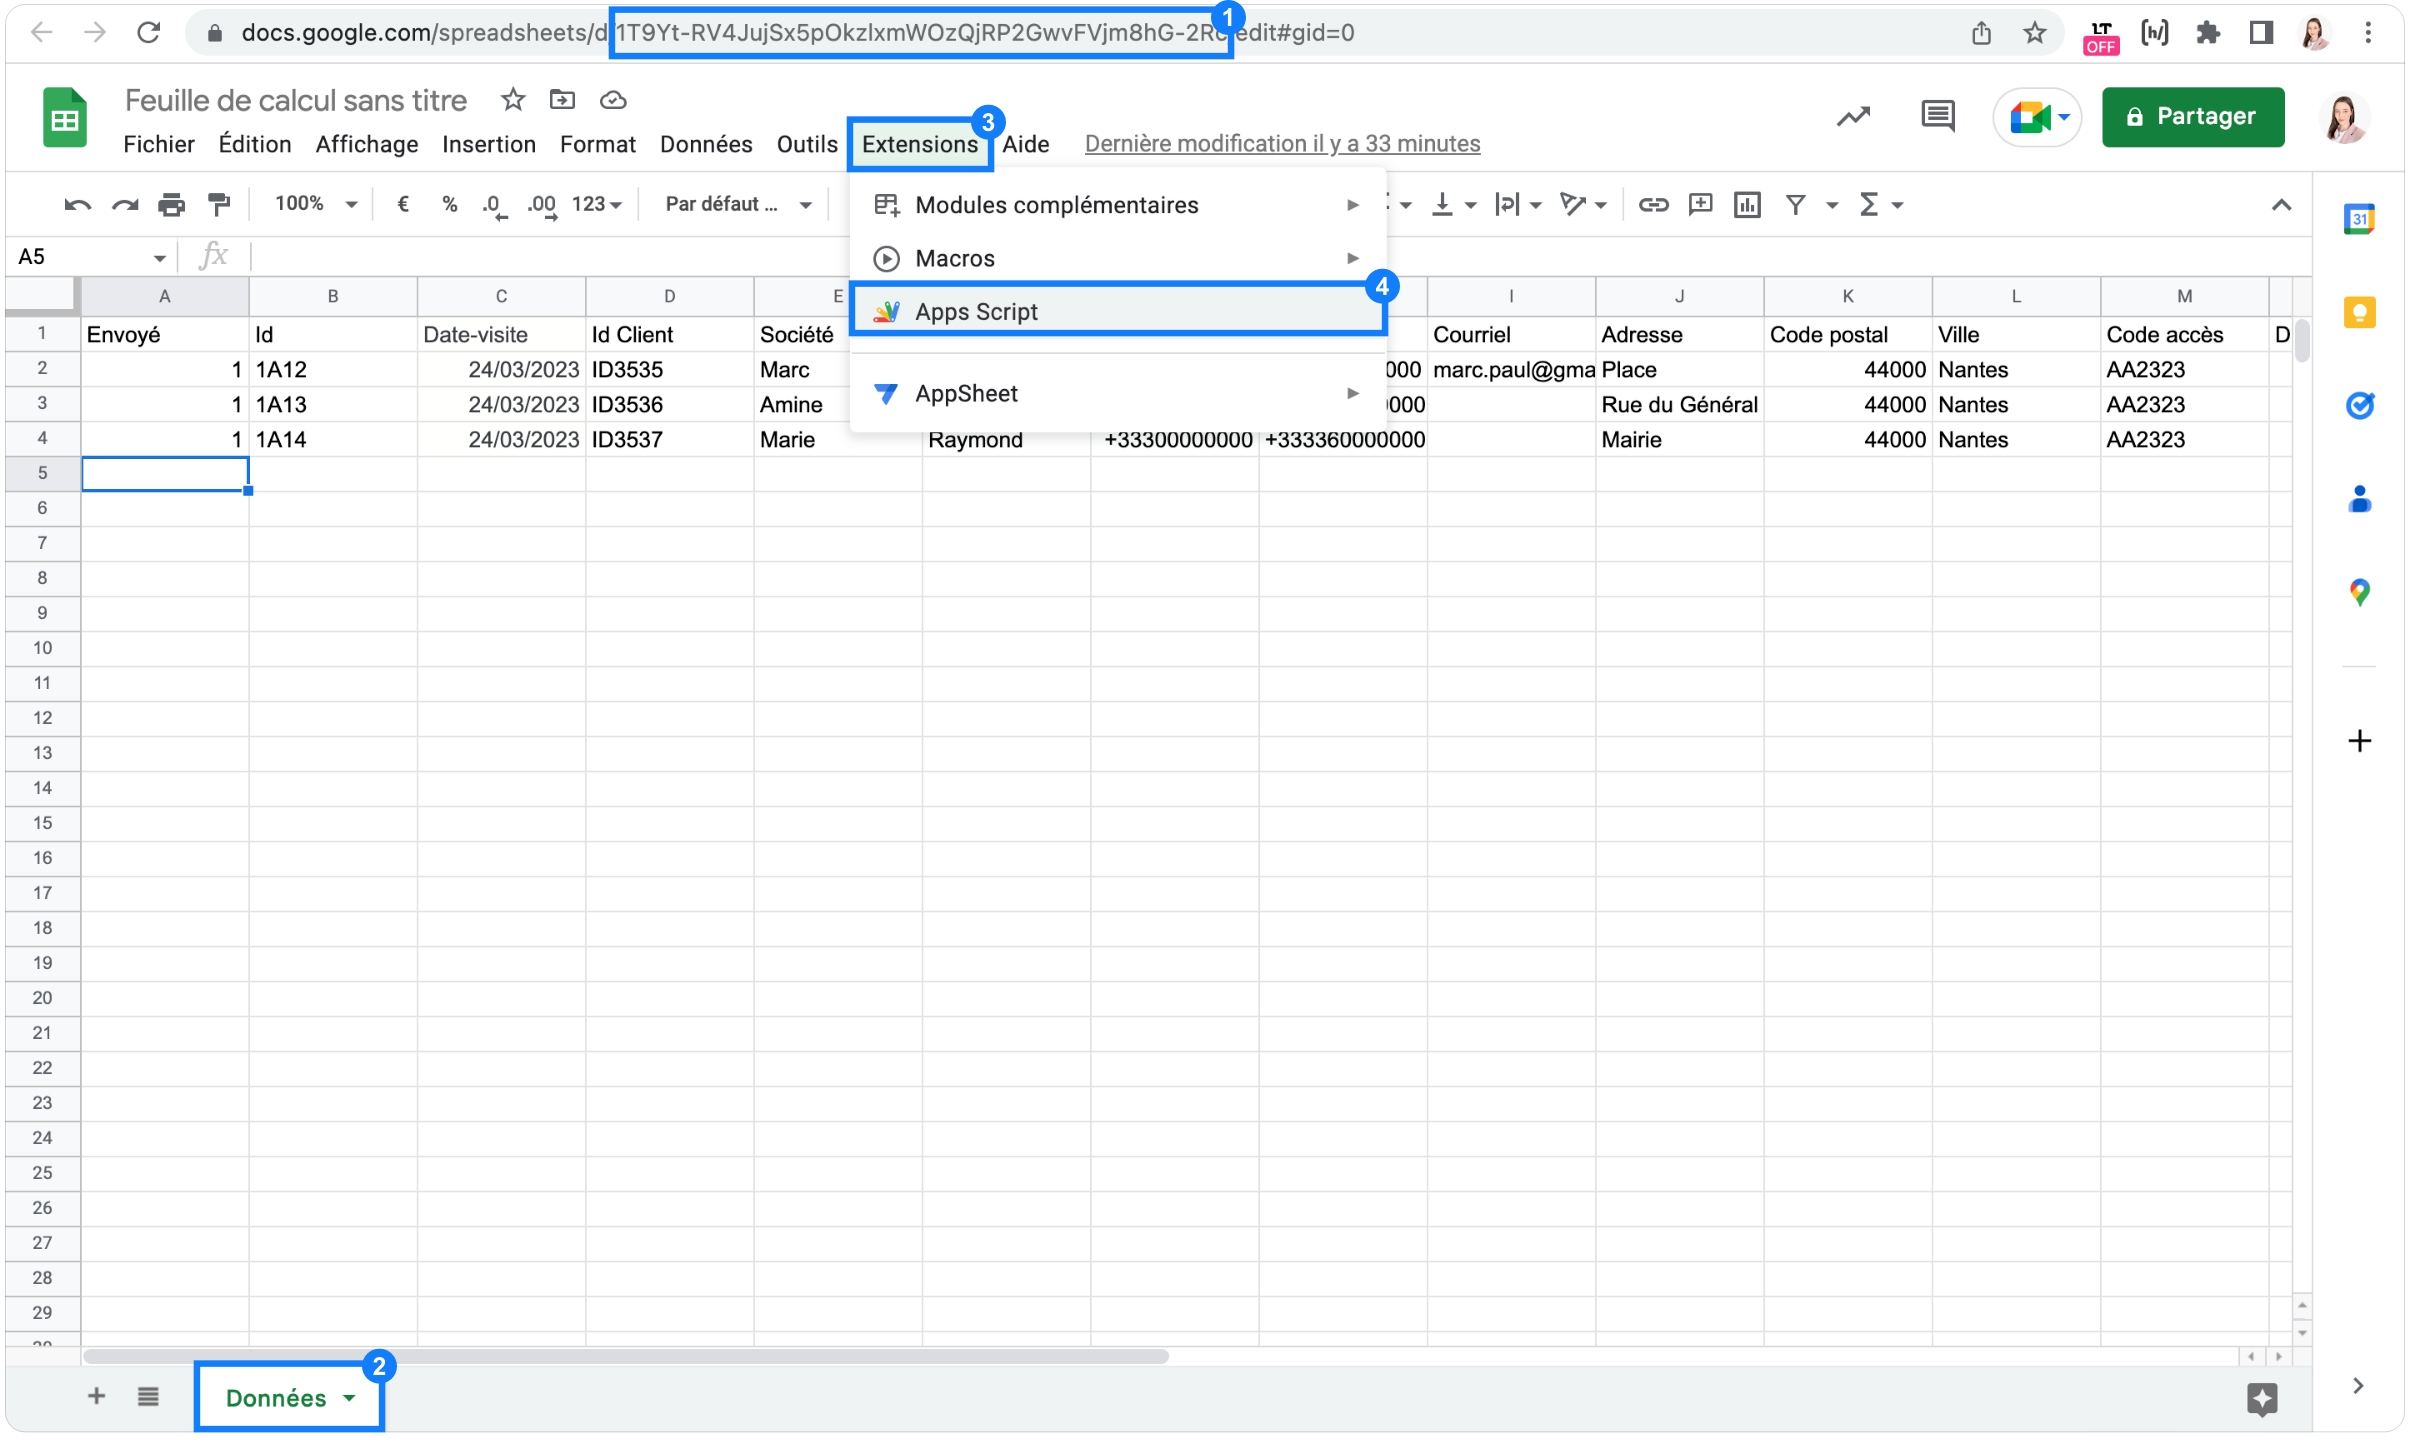Open Explore button at bottom right

2261,1398
